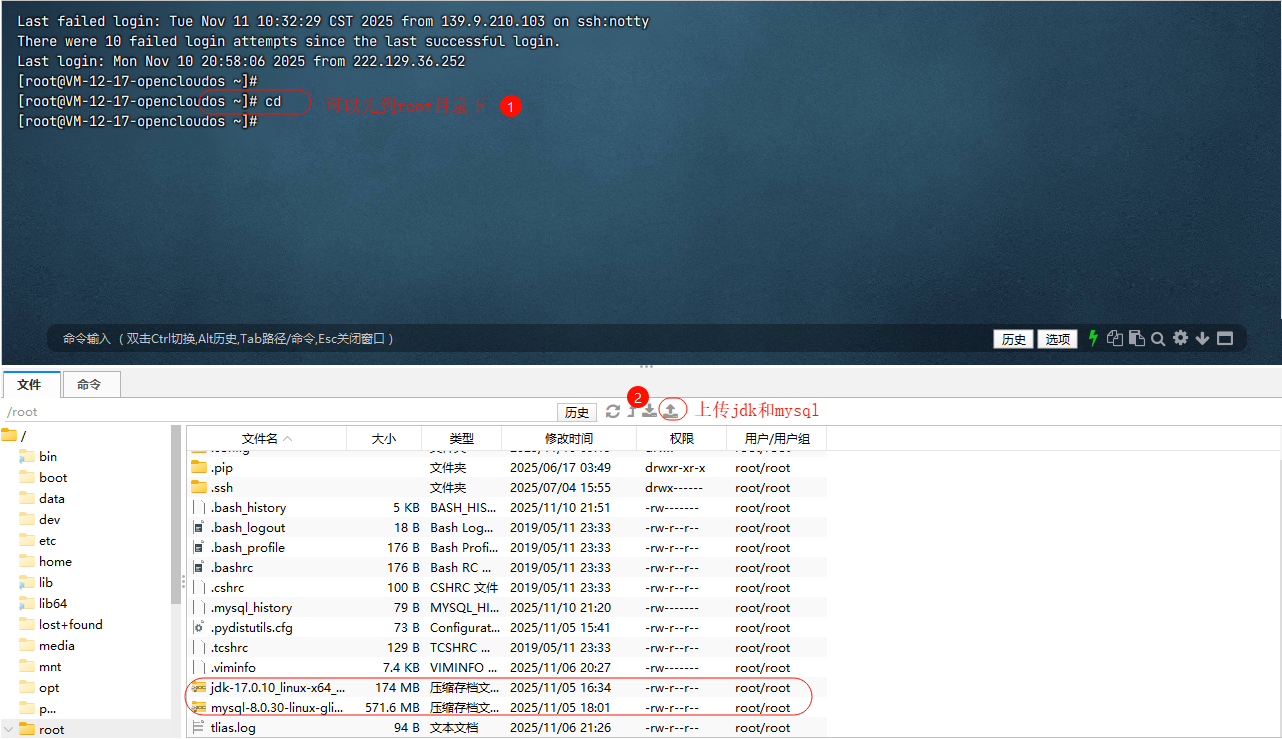Click the down-arrow icon in the terminal toolbar

click(1202, 339)
